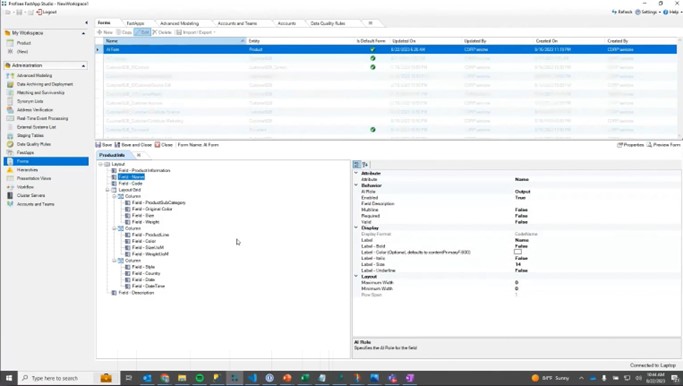Open the Label - Color swatch
This screenshot has width=683, height=386.
pyautogui.click(x=518, y=252)
